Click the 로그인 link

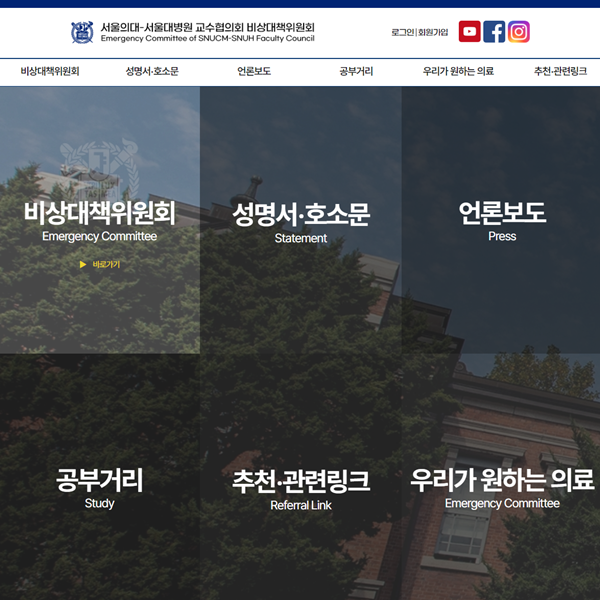tap(403, 32)
